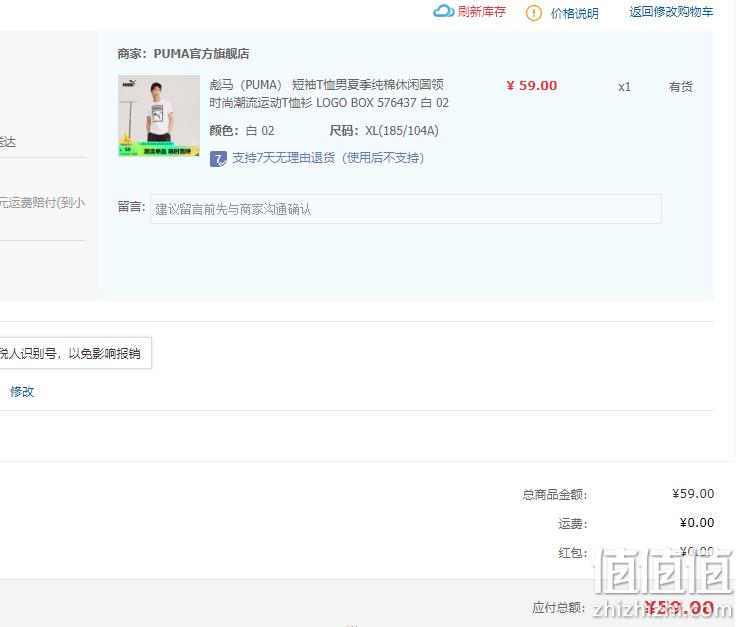The width and height of the screenshot is (742, 627).
Task: Click the 7-day return badge icon
Action: click(x=218, y=159)
